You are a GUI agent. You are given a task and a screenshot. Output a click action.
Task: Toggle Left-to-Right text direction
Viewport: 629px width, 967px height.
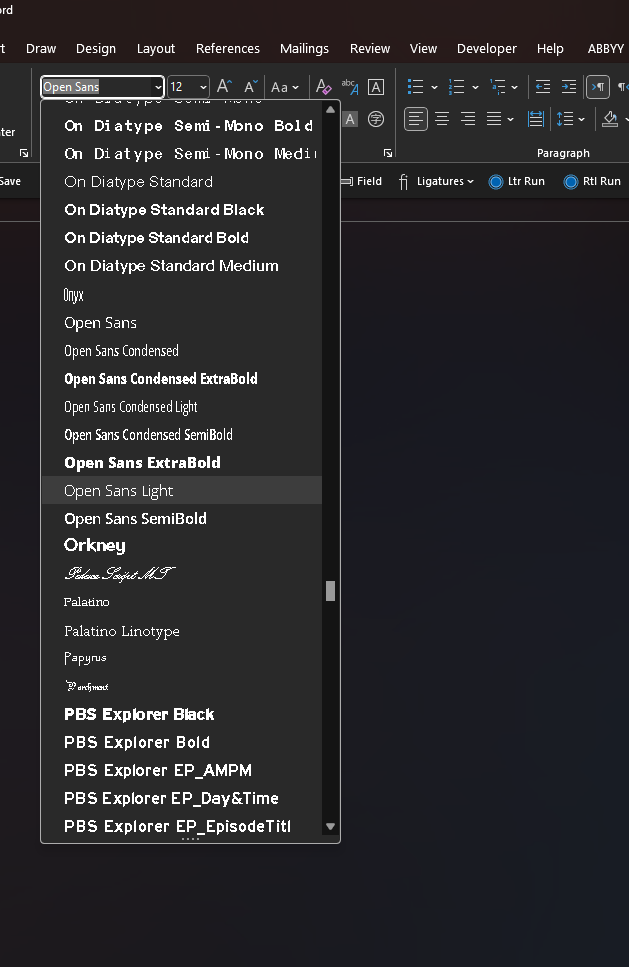click(597, 86)
